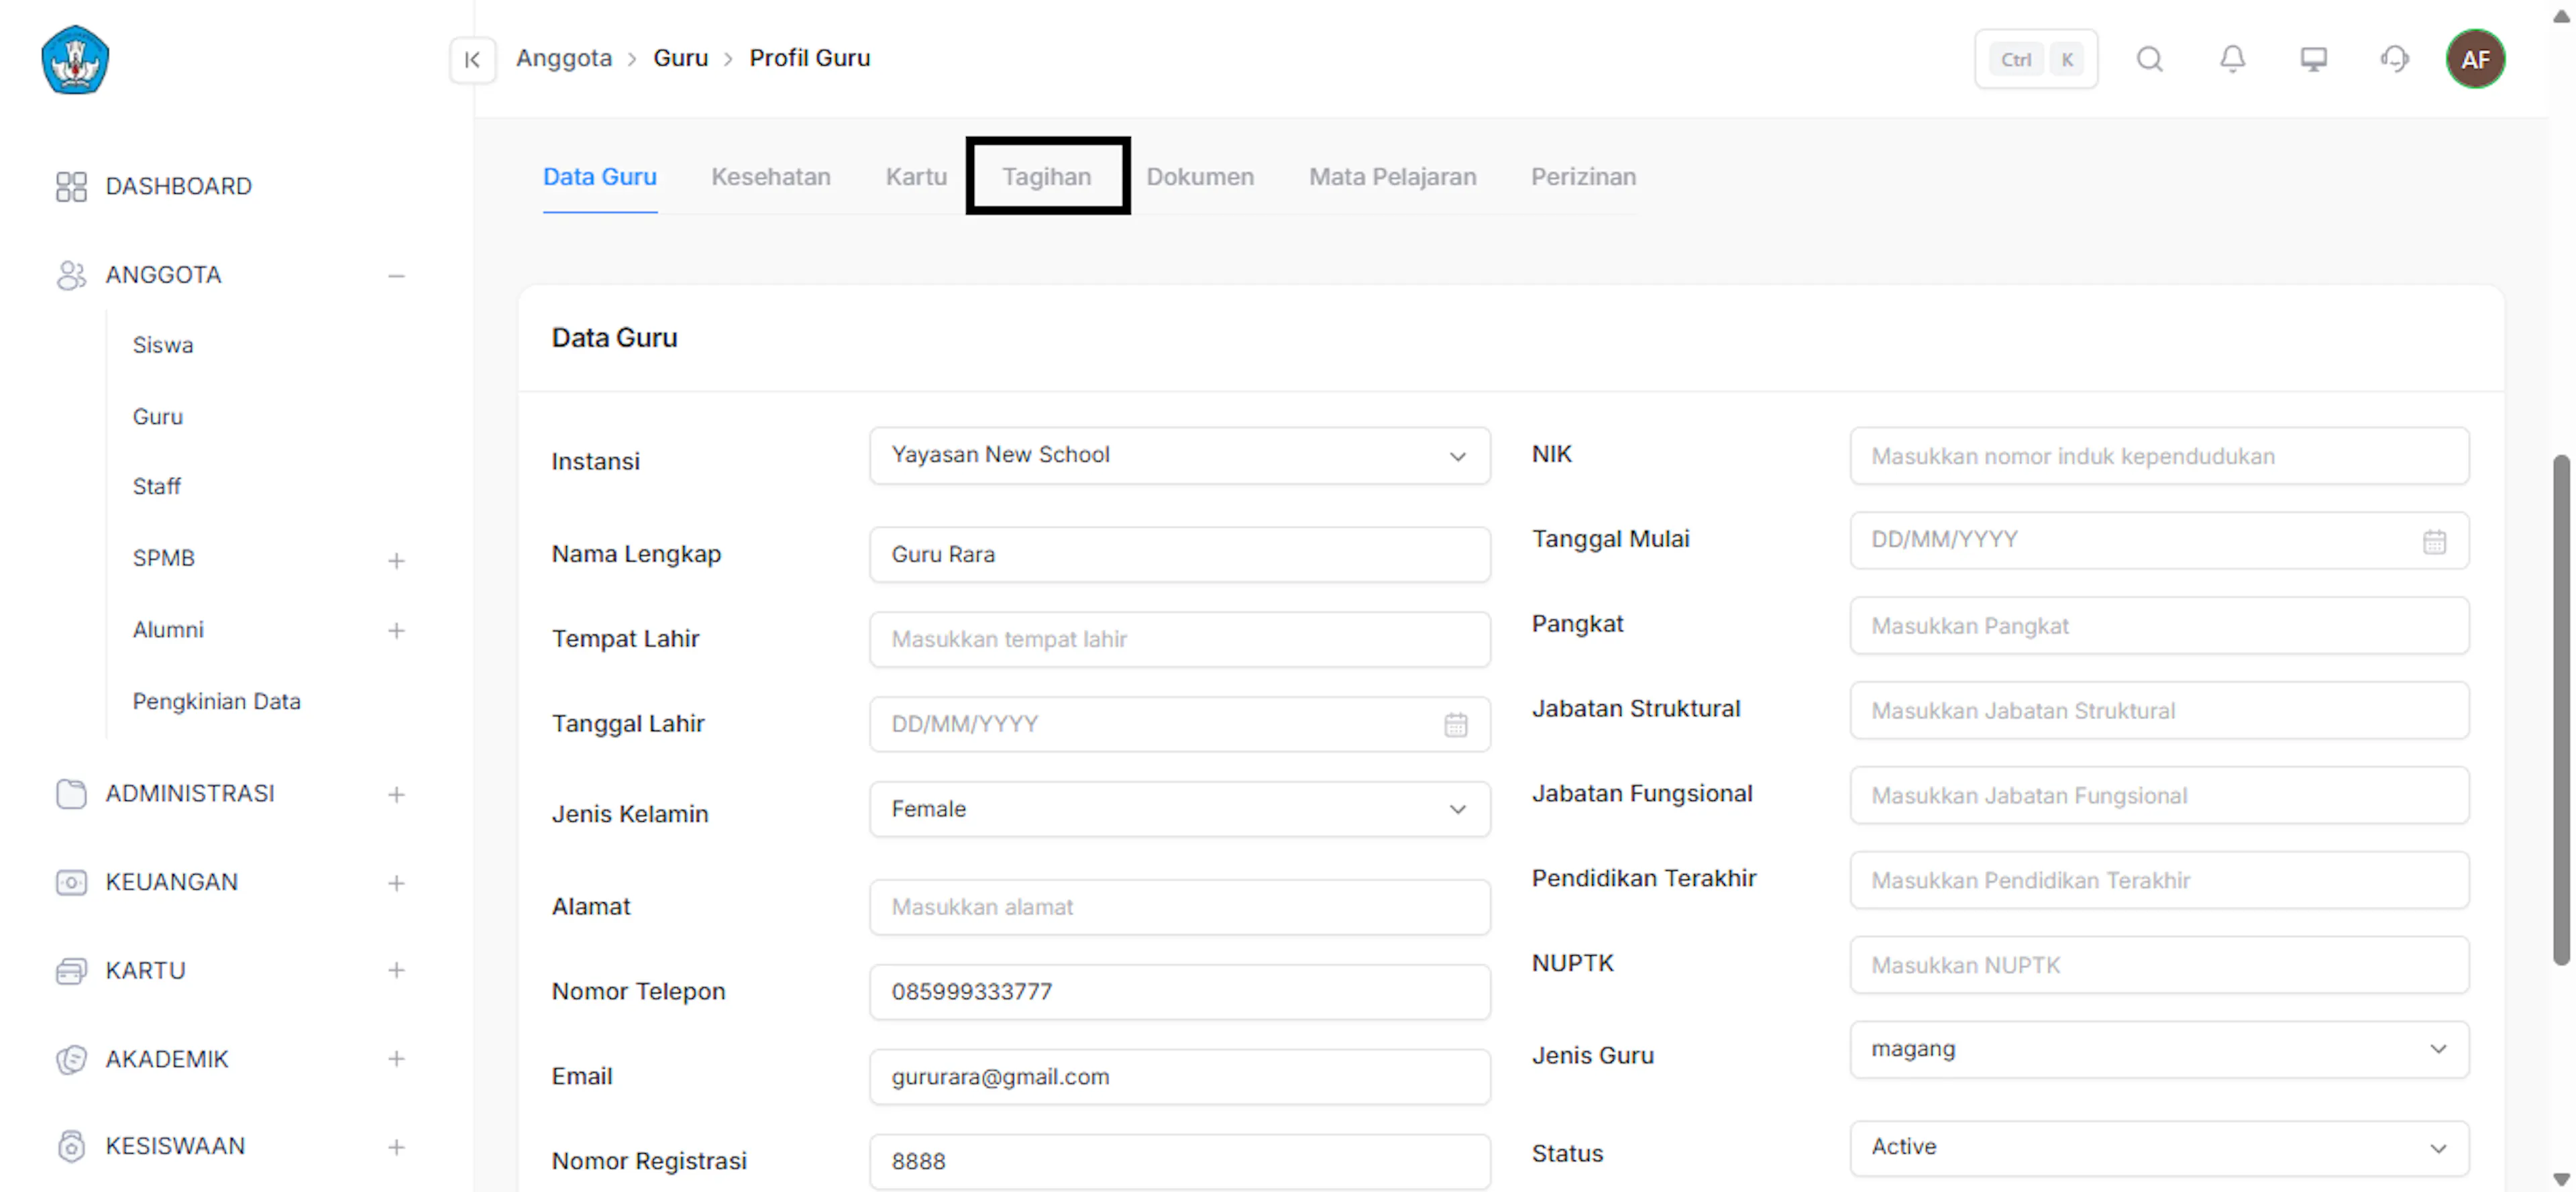This screenshot has height=1192, width=2576.
Task: Click the Dashboard grid icon
Action: (71, 186)
